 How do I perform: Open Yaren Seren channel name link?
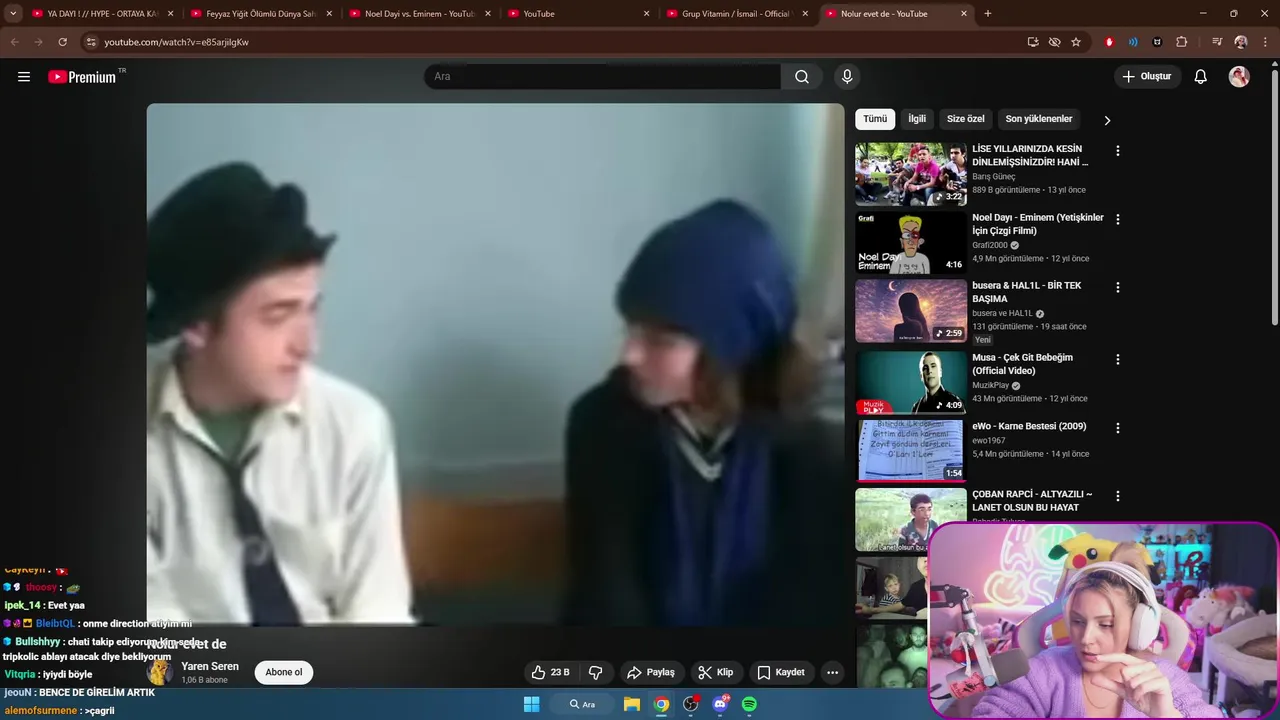click(210, 666)
